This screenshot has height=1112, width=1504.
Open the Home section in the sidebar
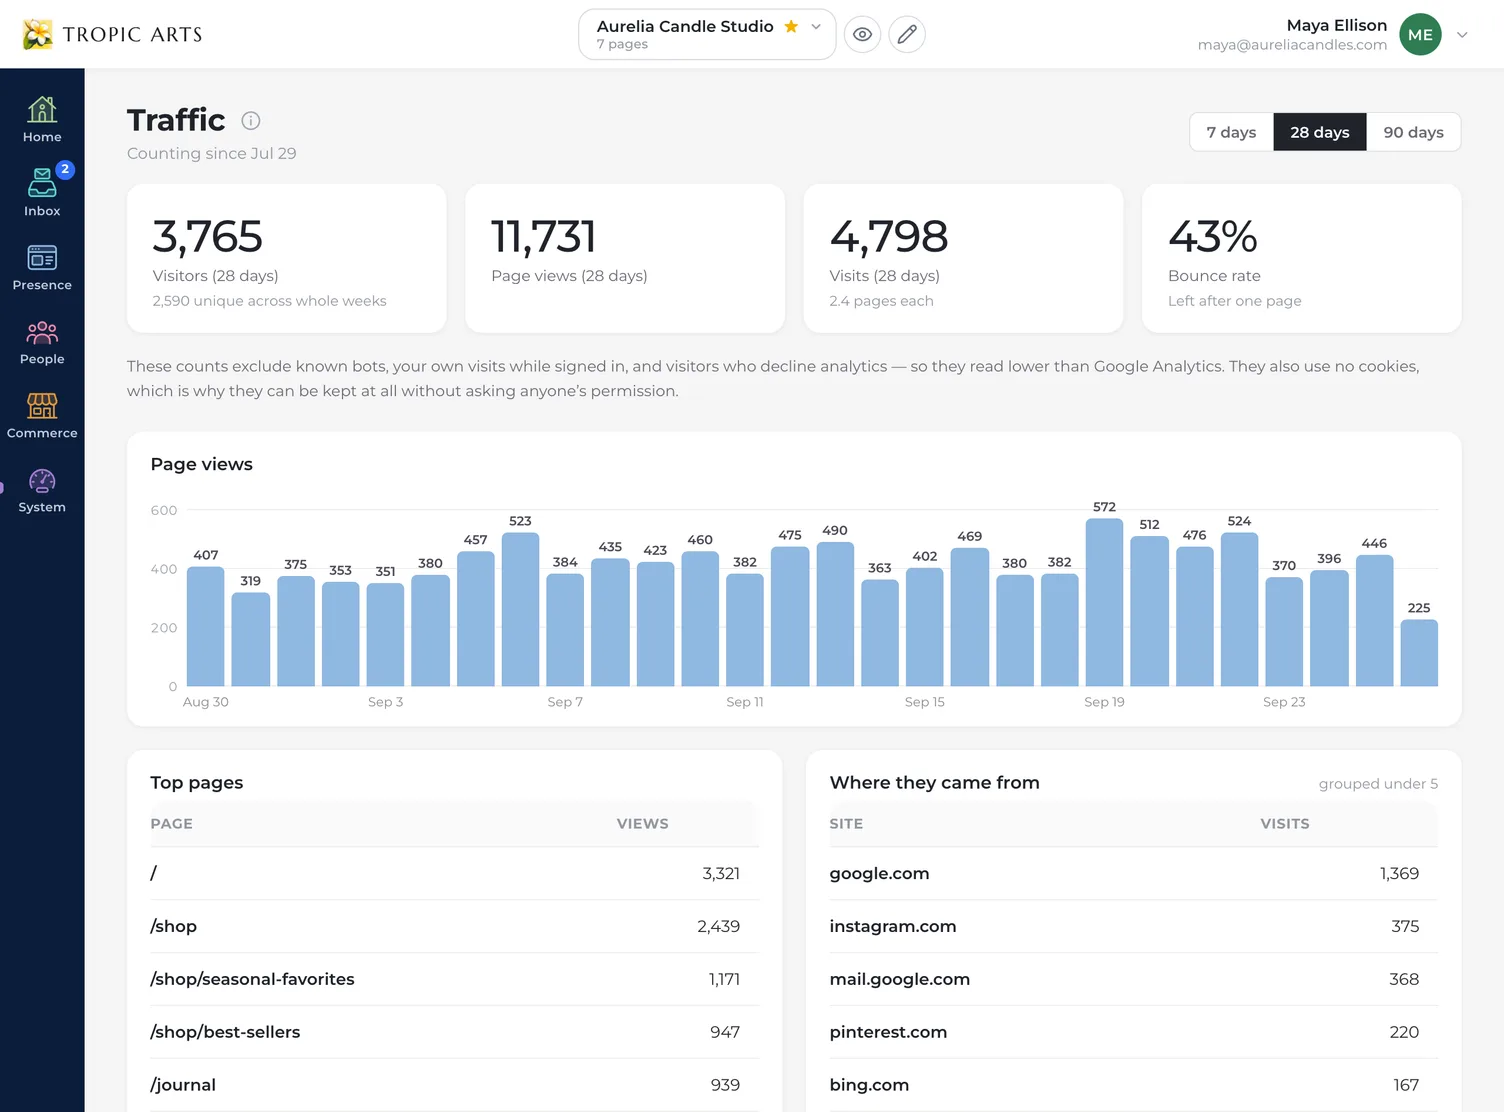point(42,120)
